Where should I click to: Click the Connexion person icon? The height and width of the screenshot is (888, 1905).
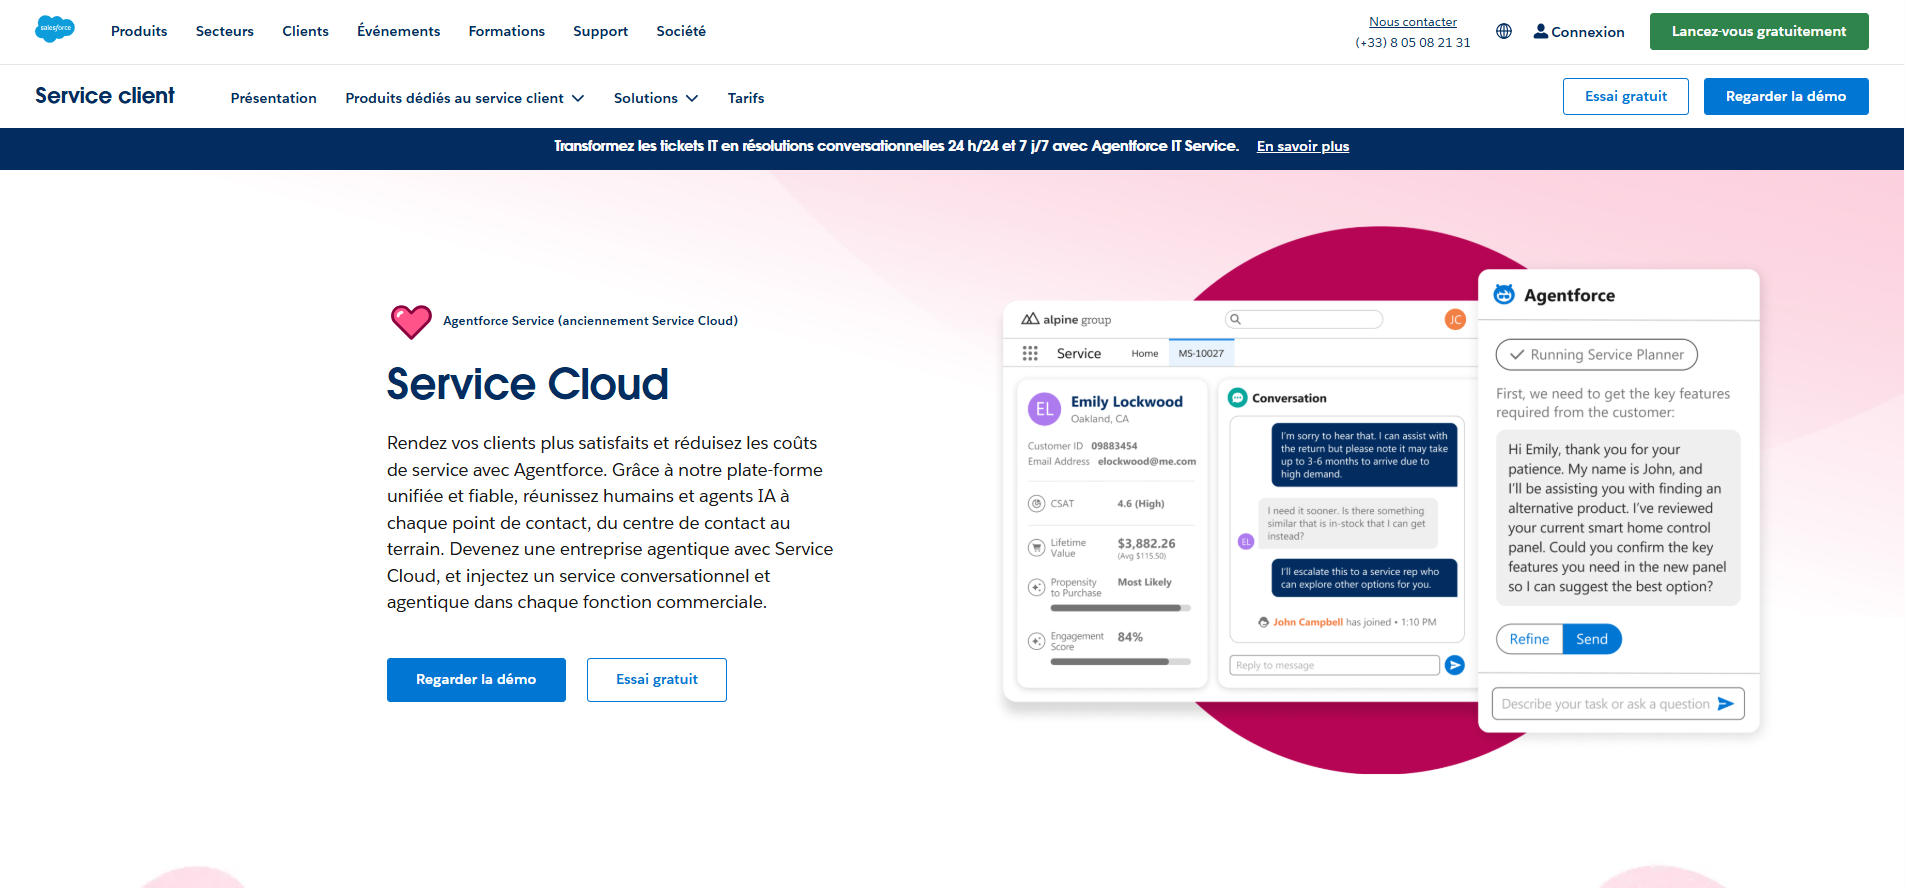coord(1540,31)
